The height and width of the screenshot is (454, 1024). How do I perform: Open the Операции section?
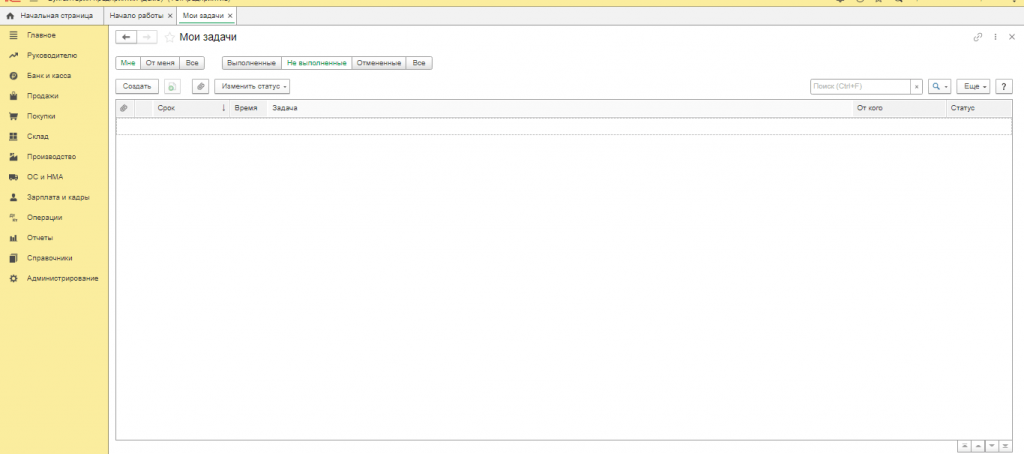click(54, 218)
